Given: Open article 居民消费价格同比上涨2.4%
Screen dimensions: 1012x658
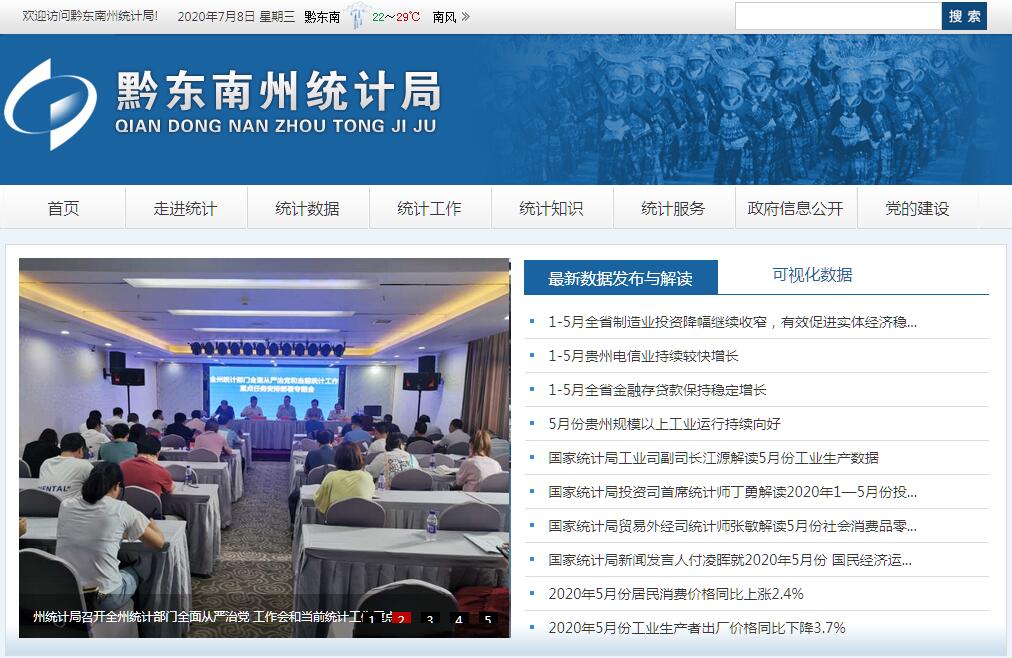Looking at the screenshot, I should [x=676, y=594].
